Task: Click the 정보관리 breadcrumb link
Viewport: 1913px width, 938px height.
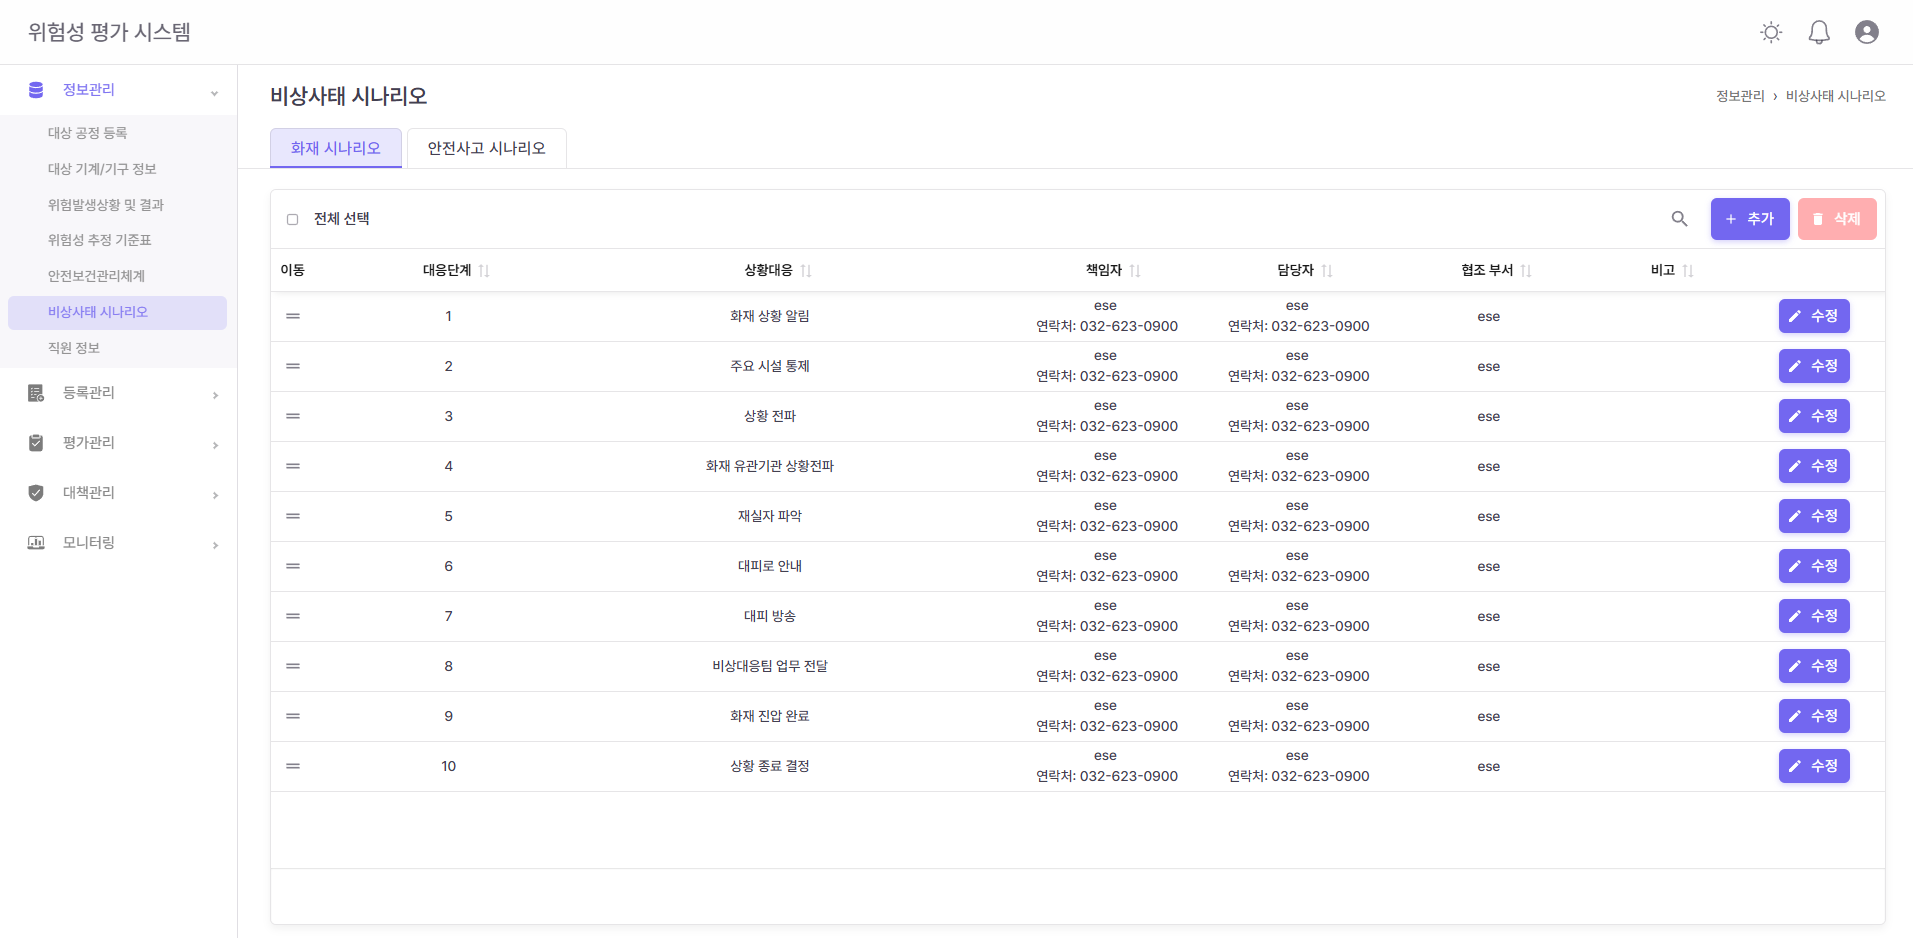Action: (1740, 96)
